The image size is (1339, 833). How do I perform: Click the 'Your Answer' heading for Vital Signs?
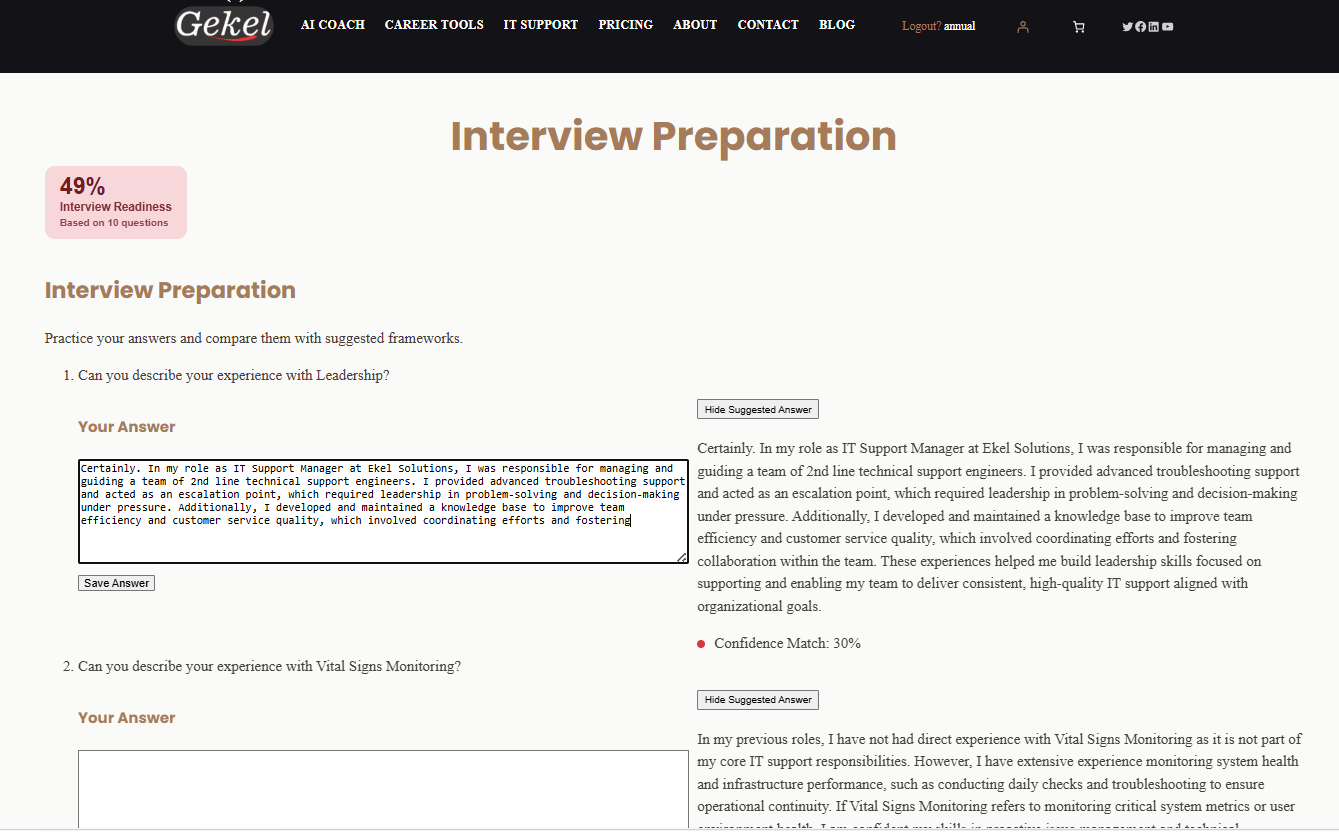[x=127, y=718]
